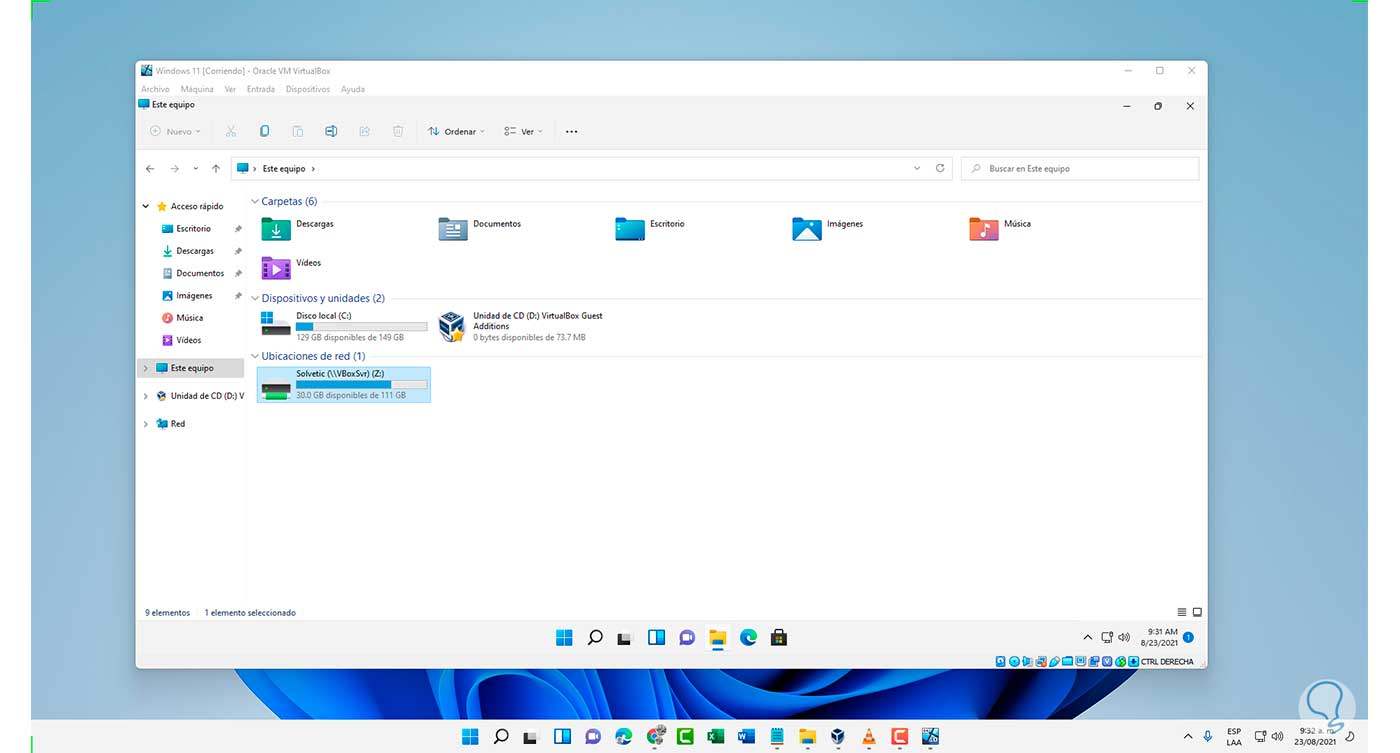Expand Unidad de CD (D:) tree node
This screenshot has height=753, width=1400.
[x=146, y=396]
